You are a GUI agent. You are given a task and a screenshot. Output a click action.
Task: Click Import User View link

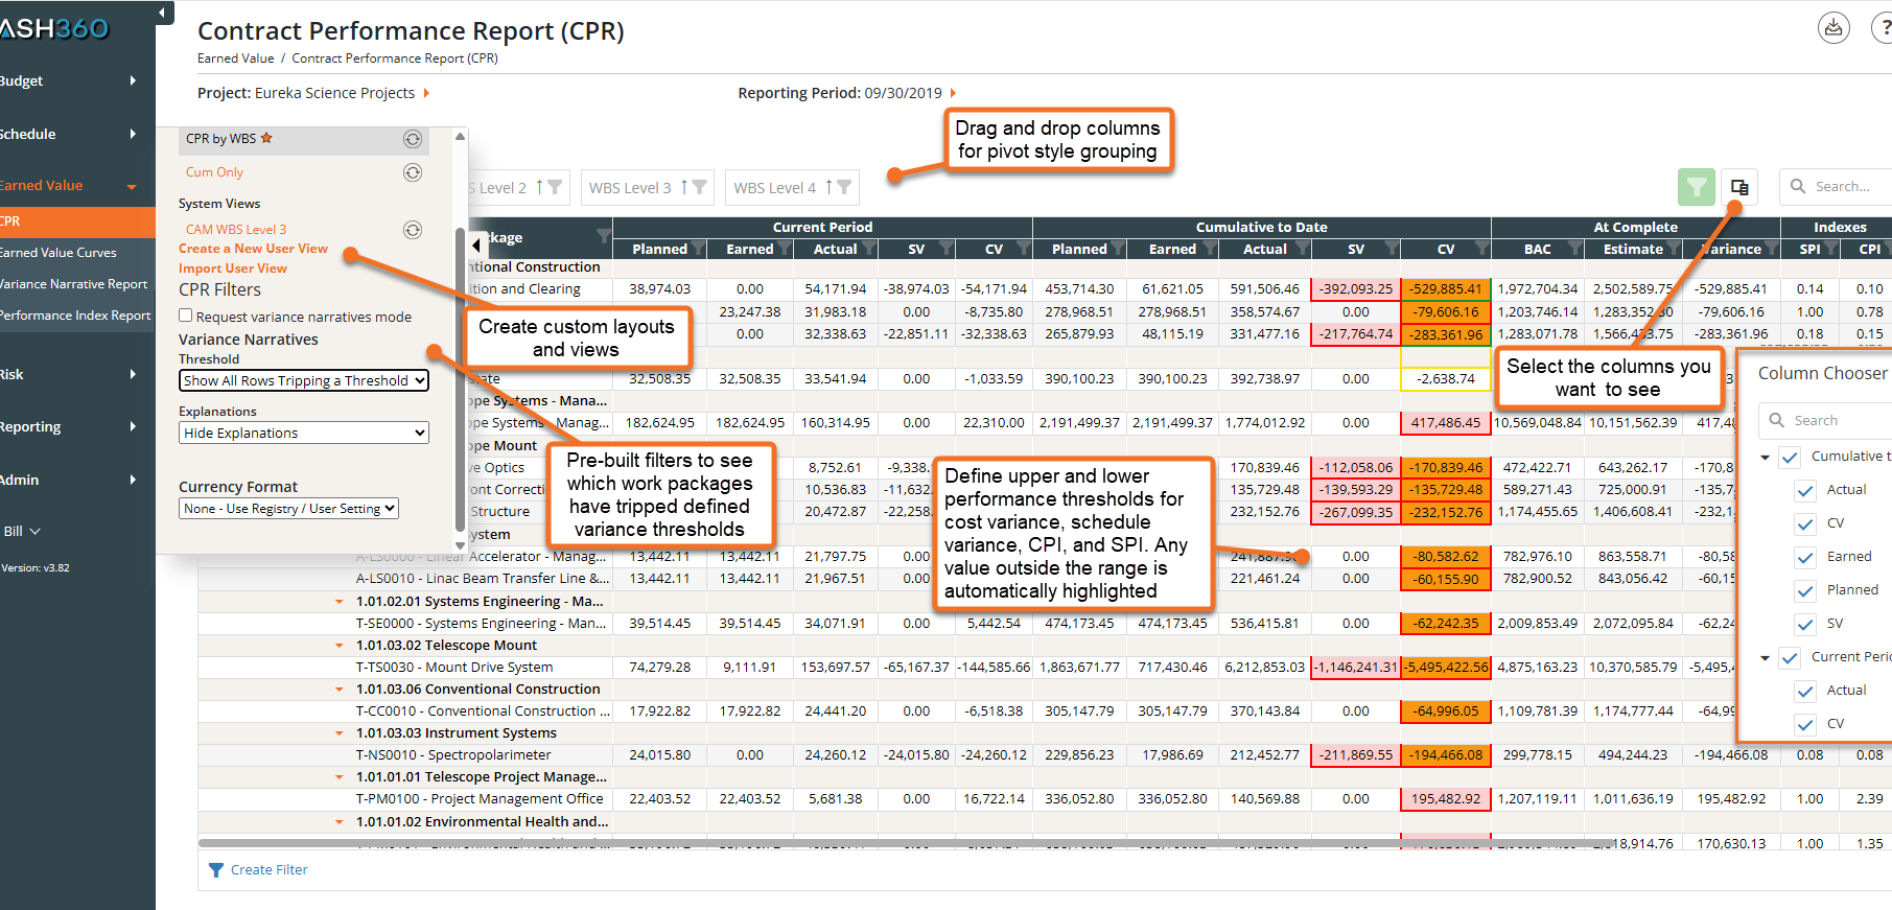tap(233, 268)
